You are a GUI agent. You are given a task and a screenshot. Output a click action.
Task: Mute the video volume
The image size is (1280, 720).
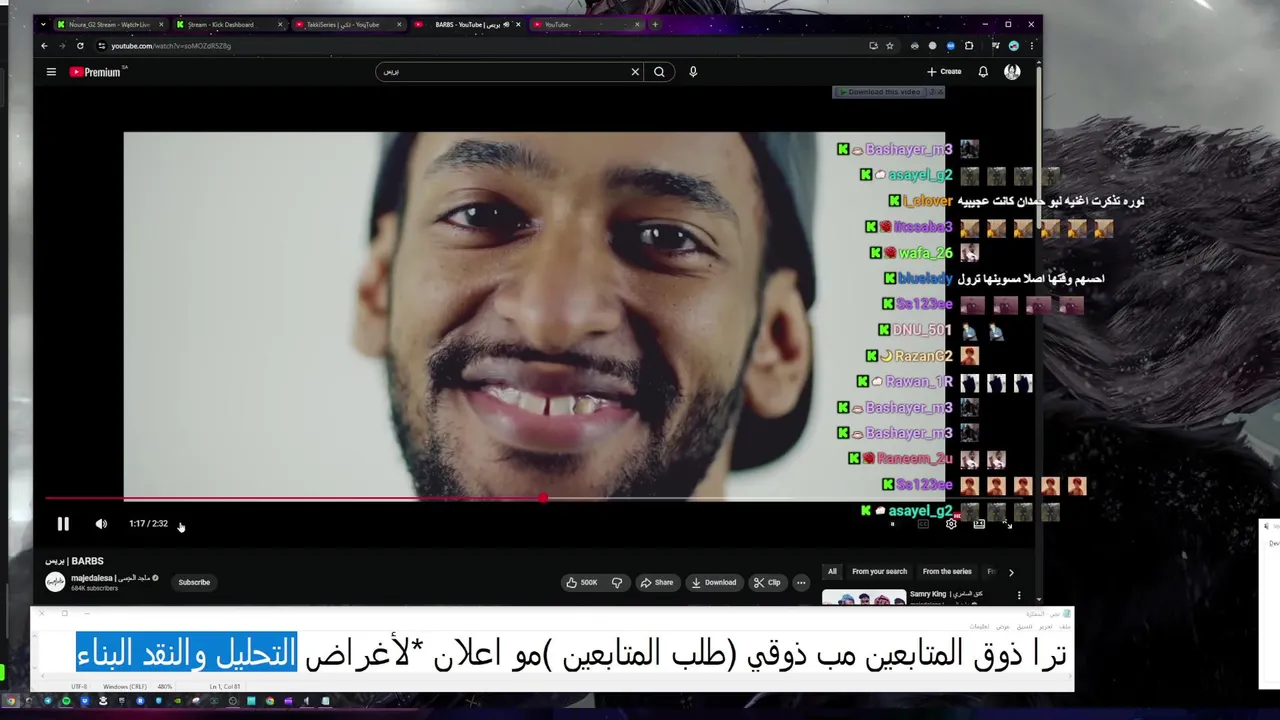pos(101,524)
